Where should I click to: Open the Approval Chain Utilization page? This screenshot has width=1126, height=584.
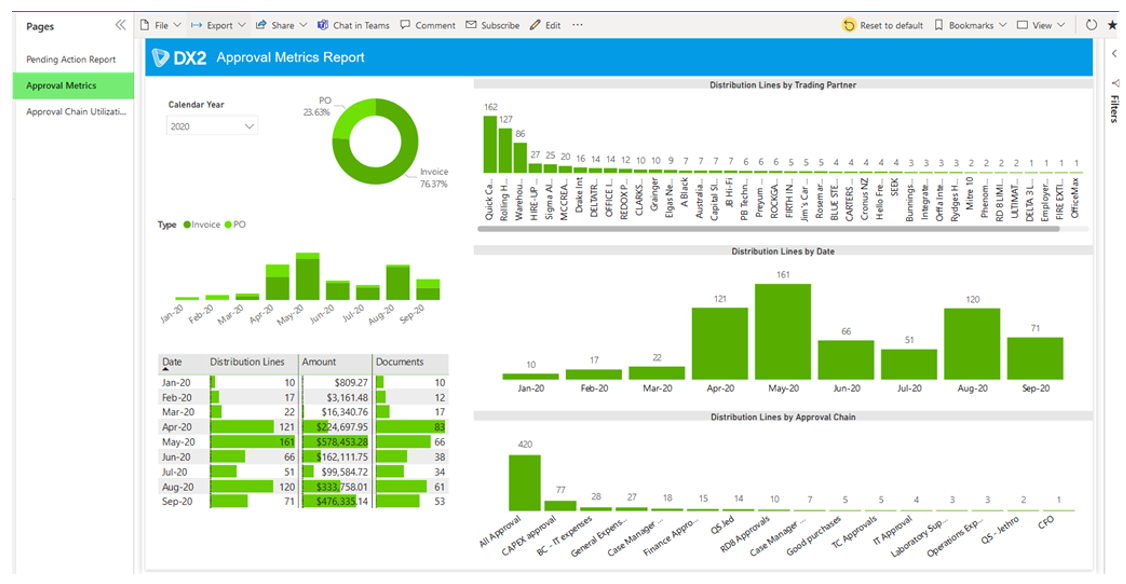[76, 112]
